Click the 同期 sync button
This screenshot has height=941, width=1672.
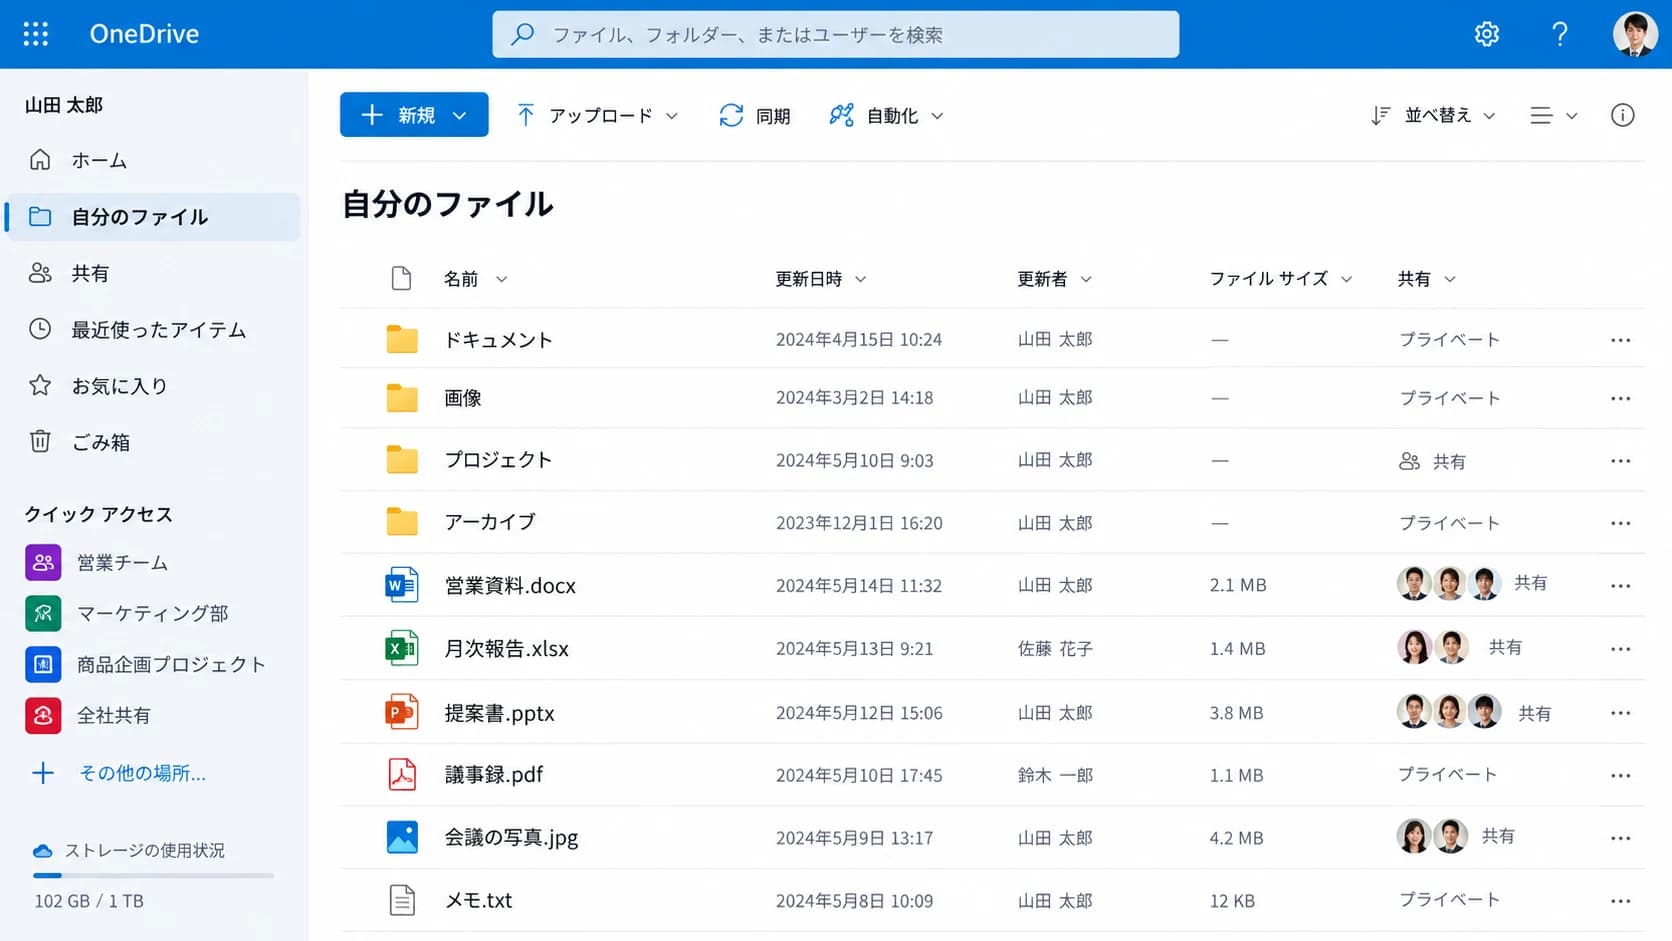pos(755,115)
